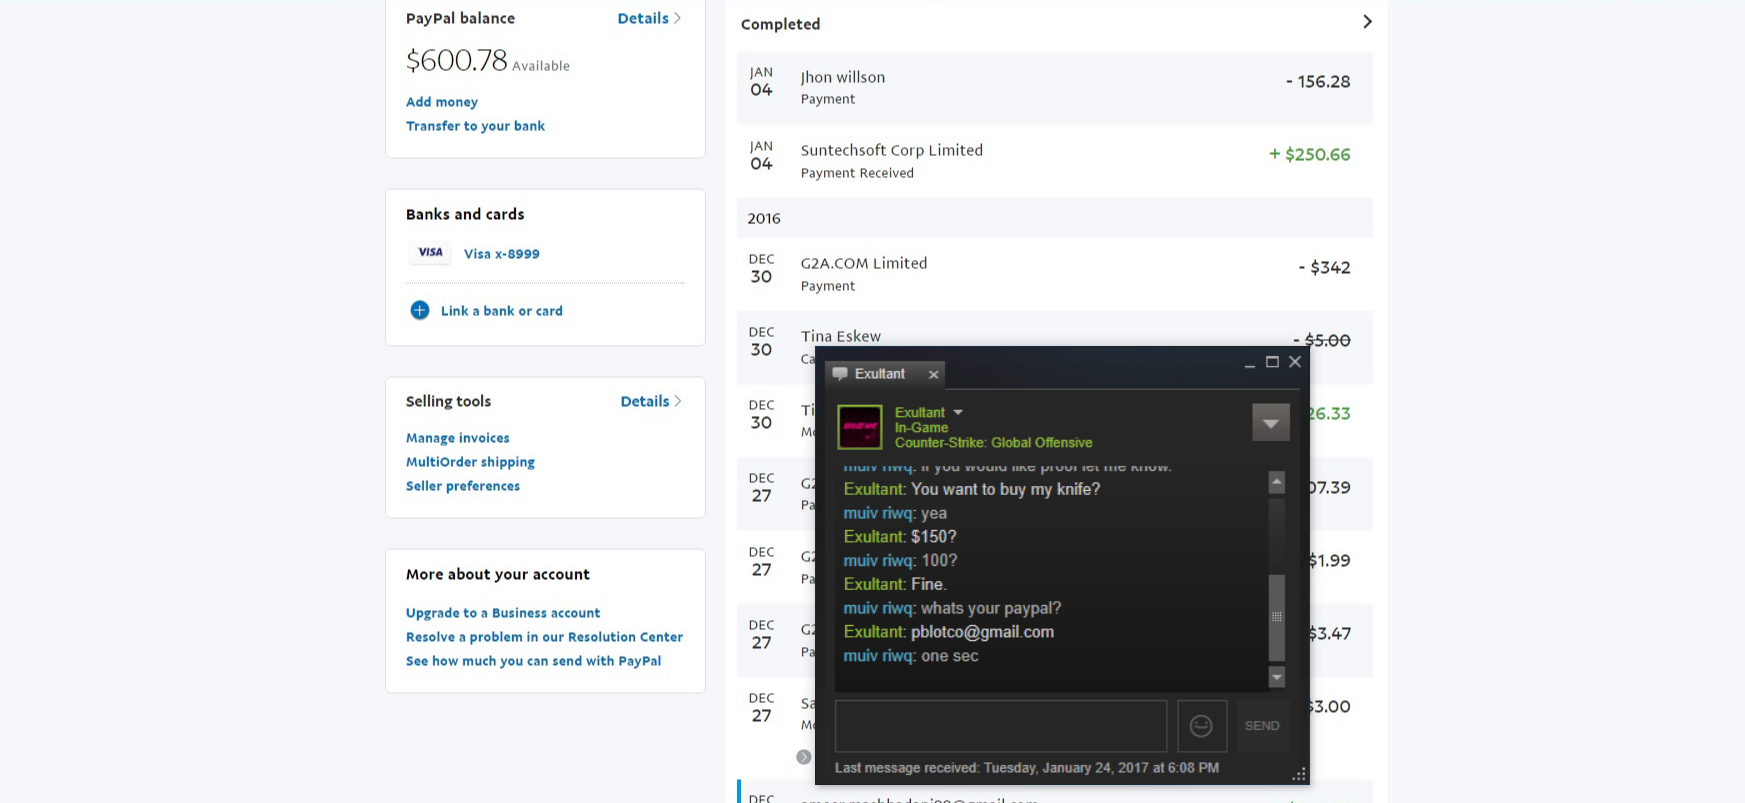Open the G2A.COM Limited Dec 30 payment
Screen dimensions: 1745x803
point(1055,274)
